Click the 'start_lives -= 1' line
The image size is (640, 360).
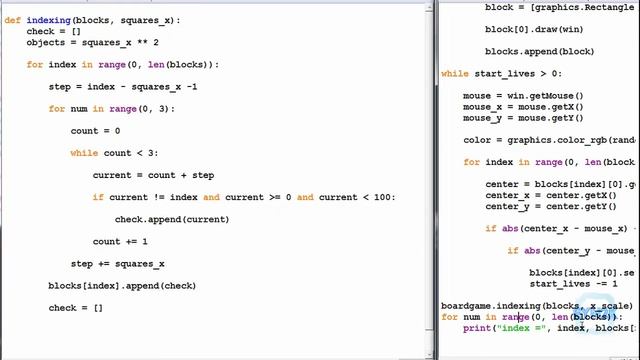coord(573,284)
